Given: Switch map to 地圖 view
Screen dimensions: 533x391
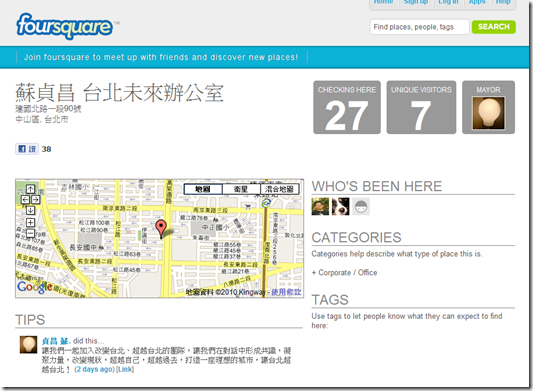Looking at the screenshot, I should click(203, 189).
